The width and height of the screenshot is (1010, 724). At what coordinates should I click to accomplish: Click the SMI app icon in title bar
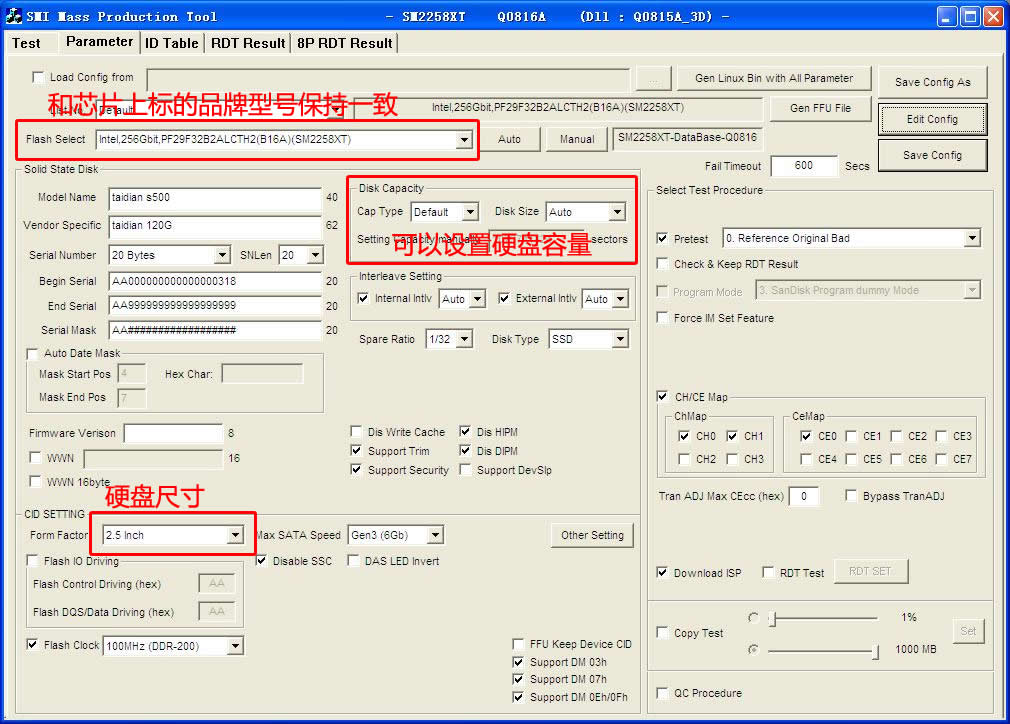[14, 16]
